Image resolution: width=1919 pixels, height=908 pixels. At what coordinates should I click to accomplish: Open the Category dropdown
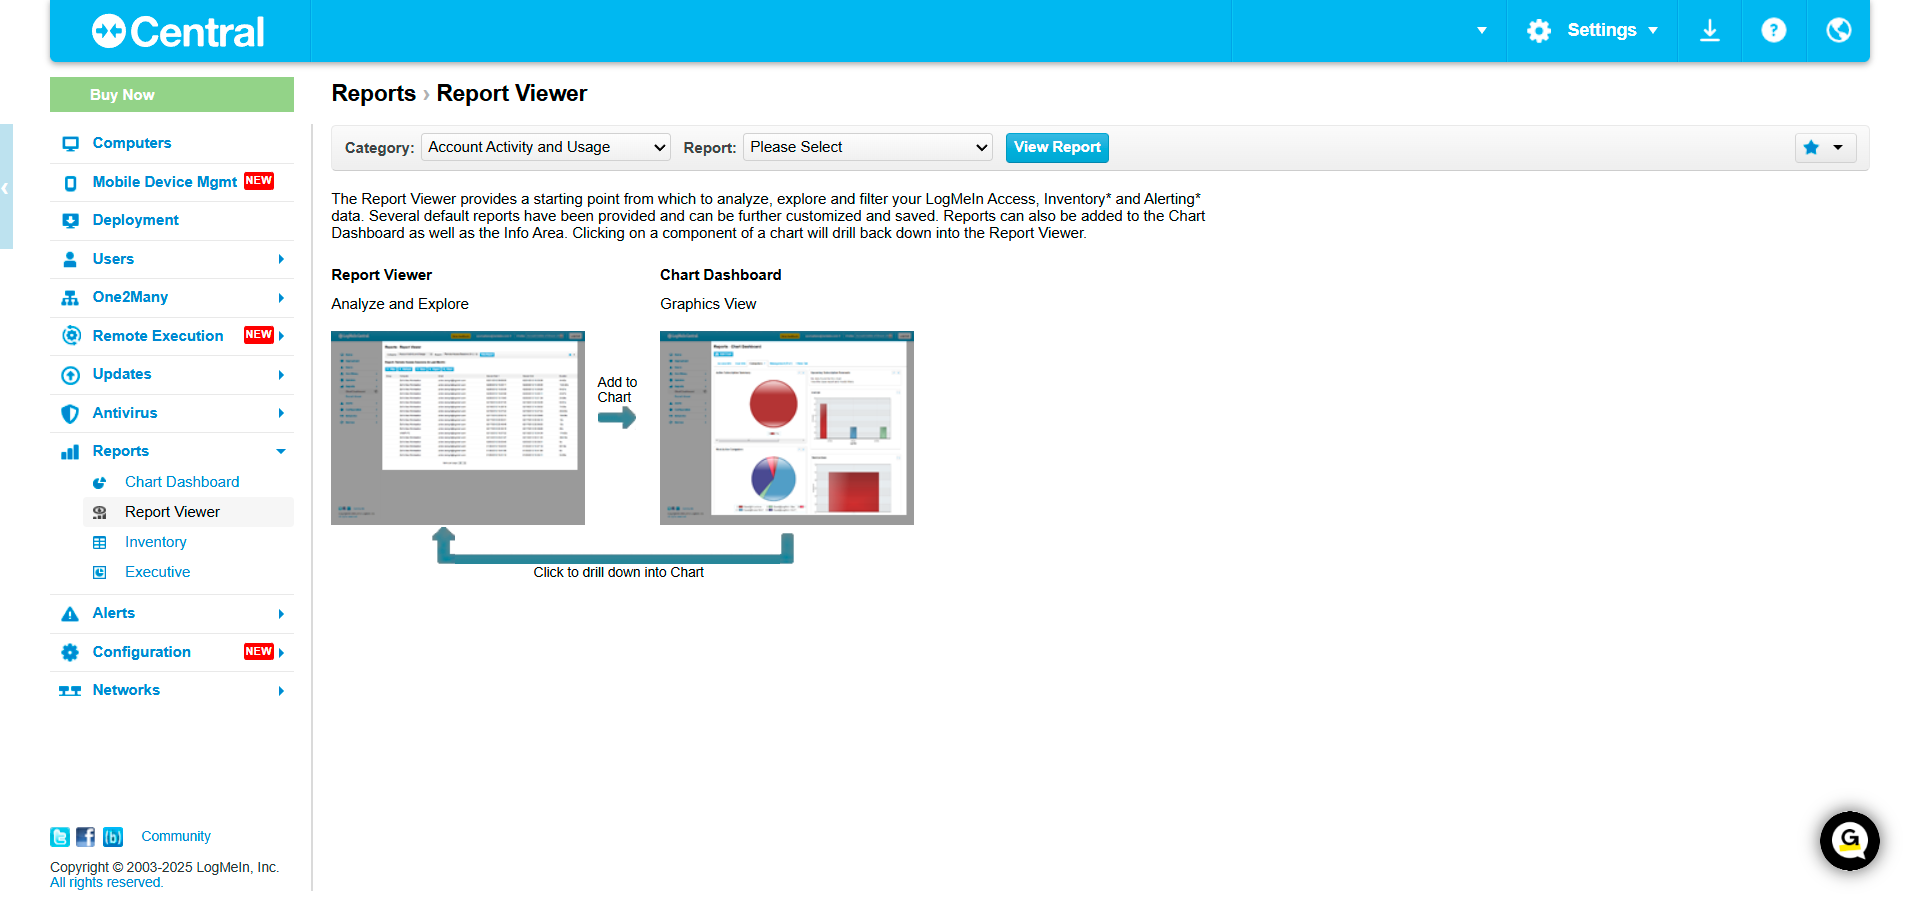(546, 147)
